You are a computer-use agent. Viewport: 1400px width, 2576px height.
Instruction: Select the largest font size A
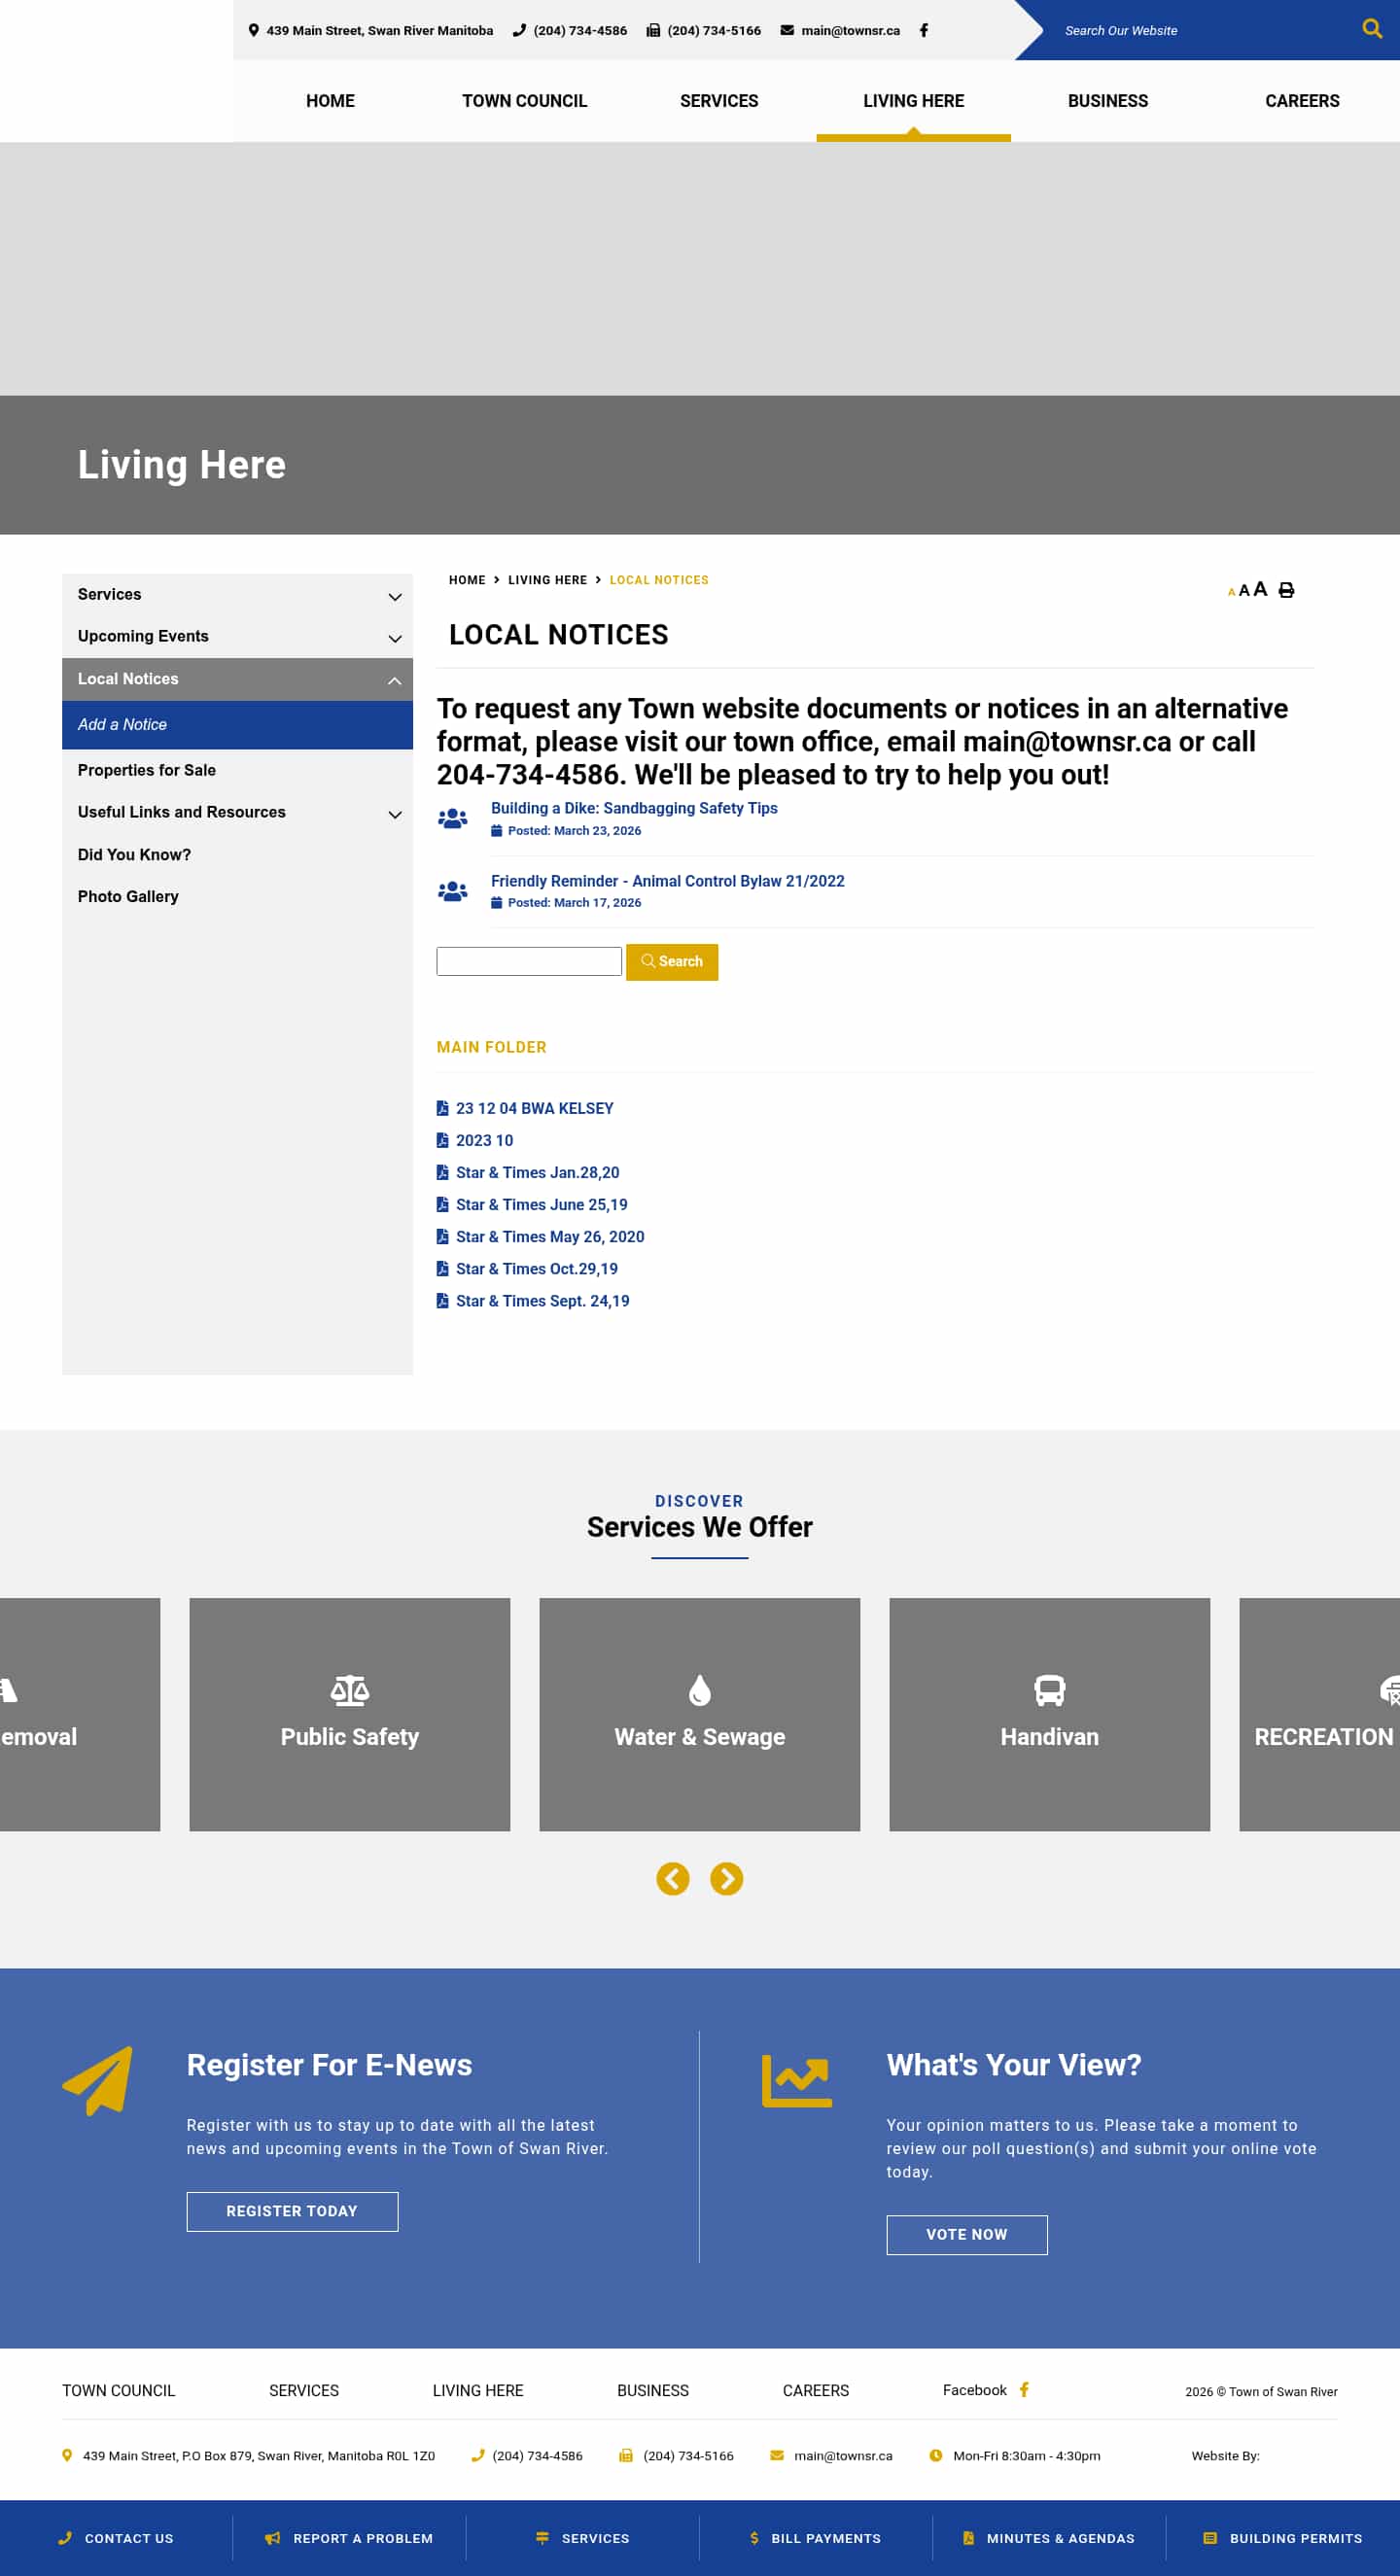coord(1260,589)
